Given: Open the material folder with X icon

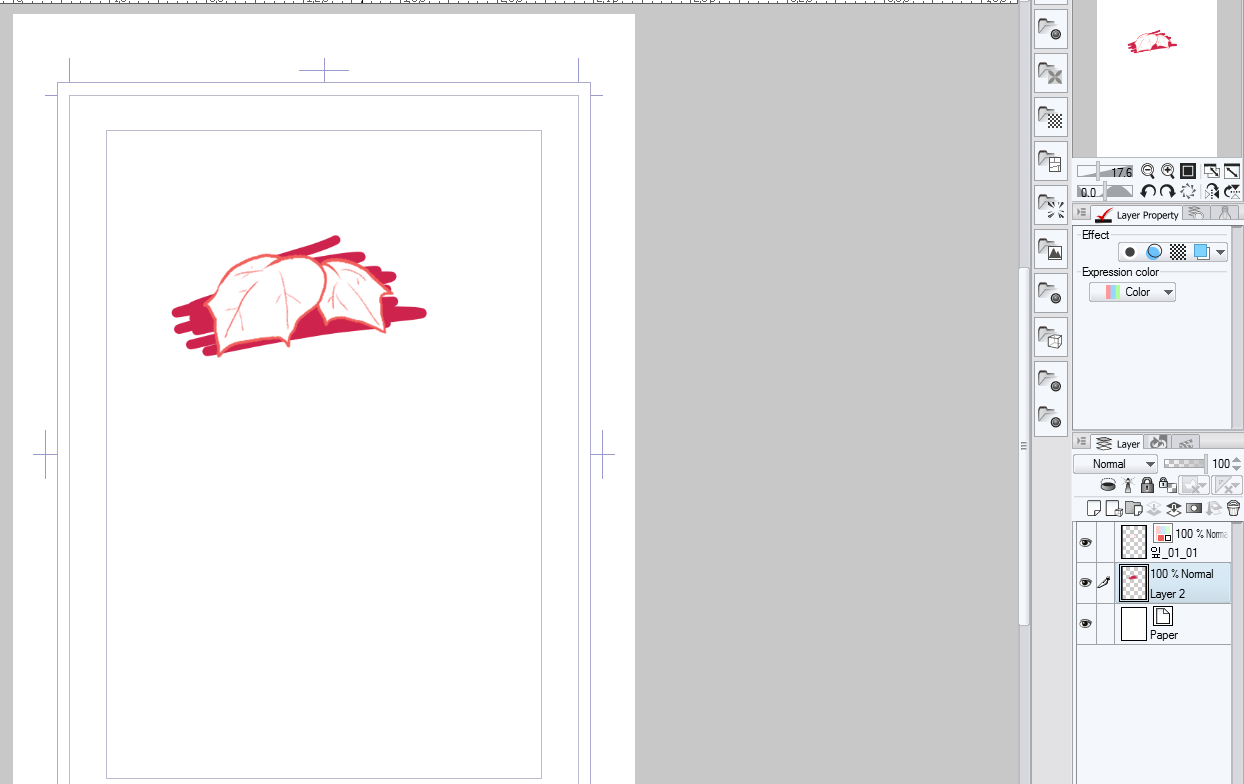Looking at the screenshot, I should tap(1050, 73).
